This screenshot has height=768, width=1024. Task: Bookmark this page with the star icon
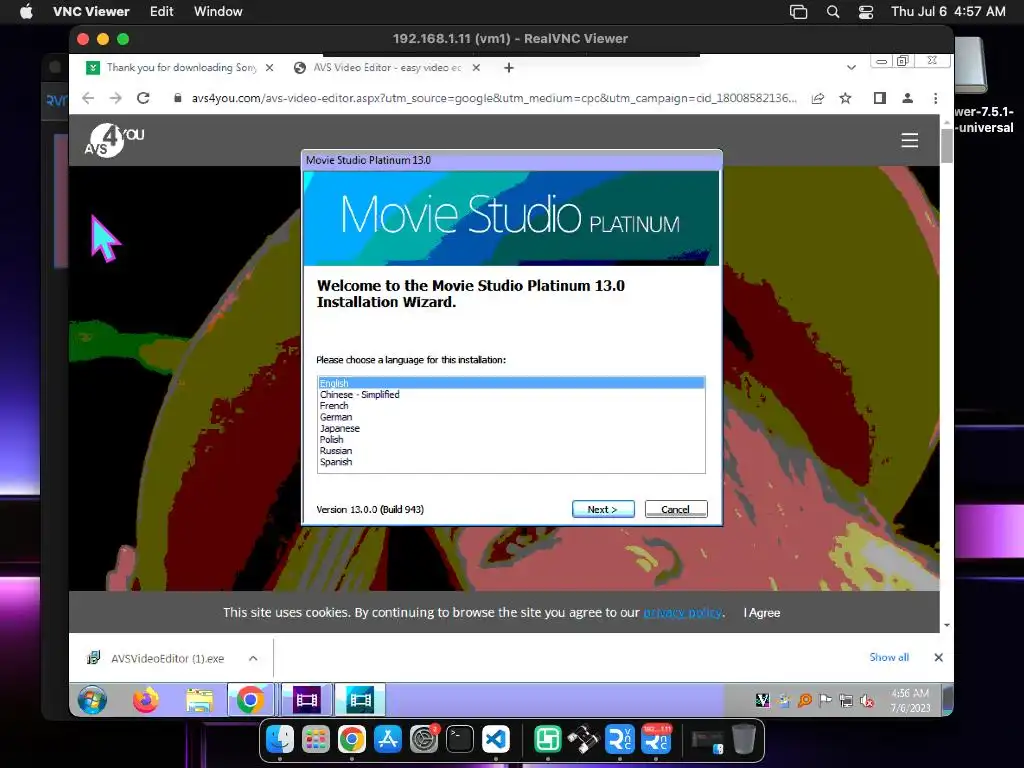point(845,98)
